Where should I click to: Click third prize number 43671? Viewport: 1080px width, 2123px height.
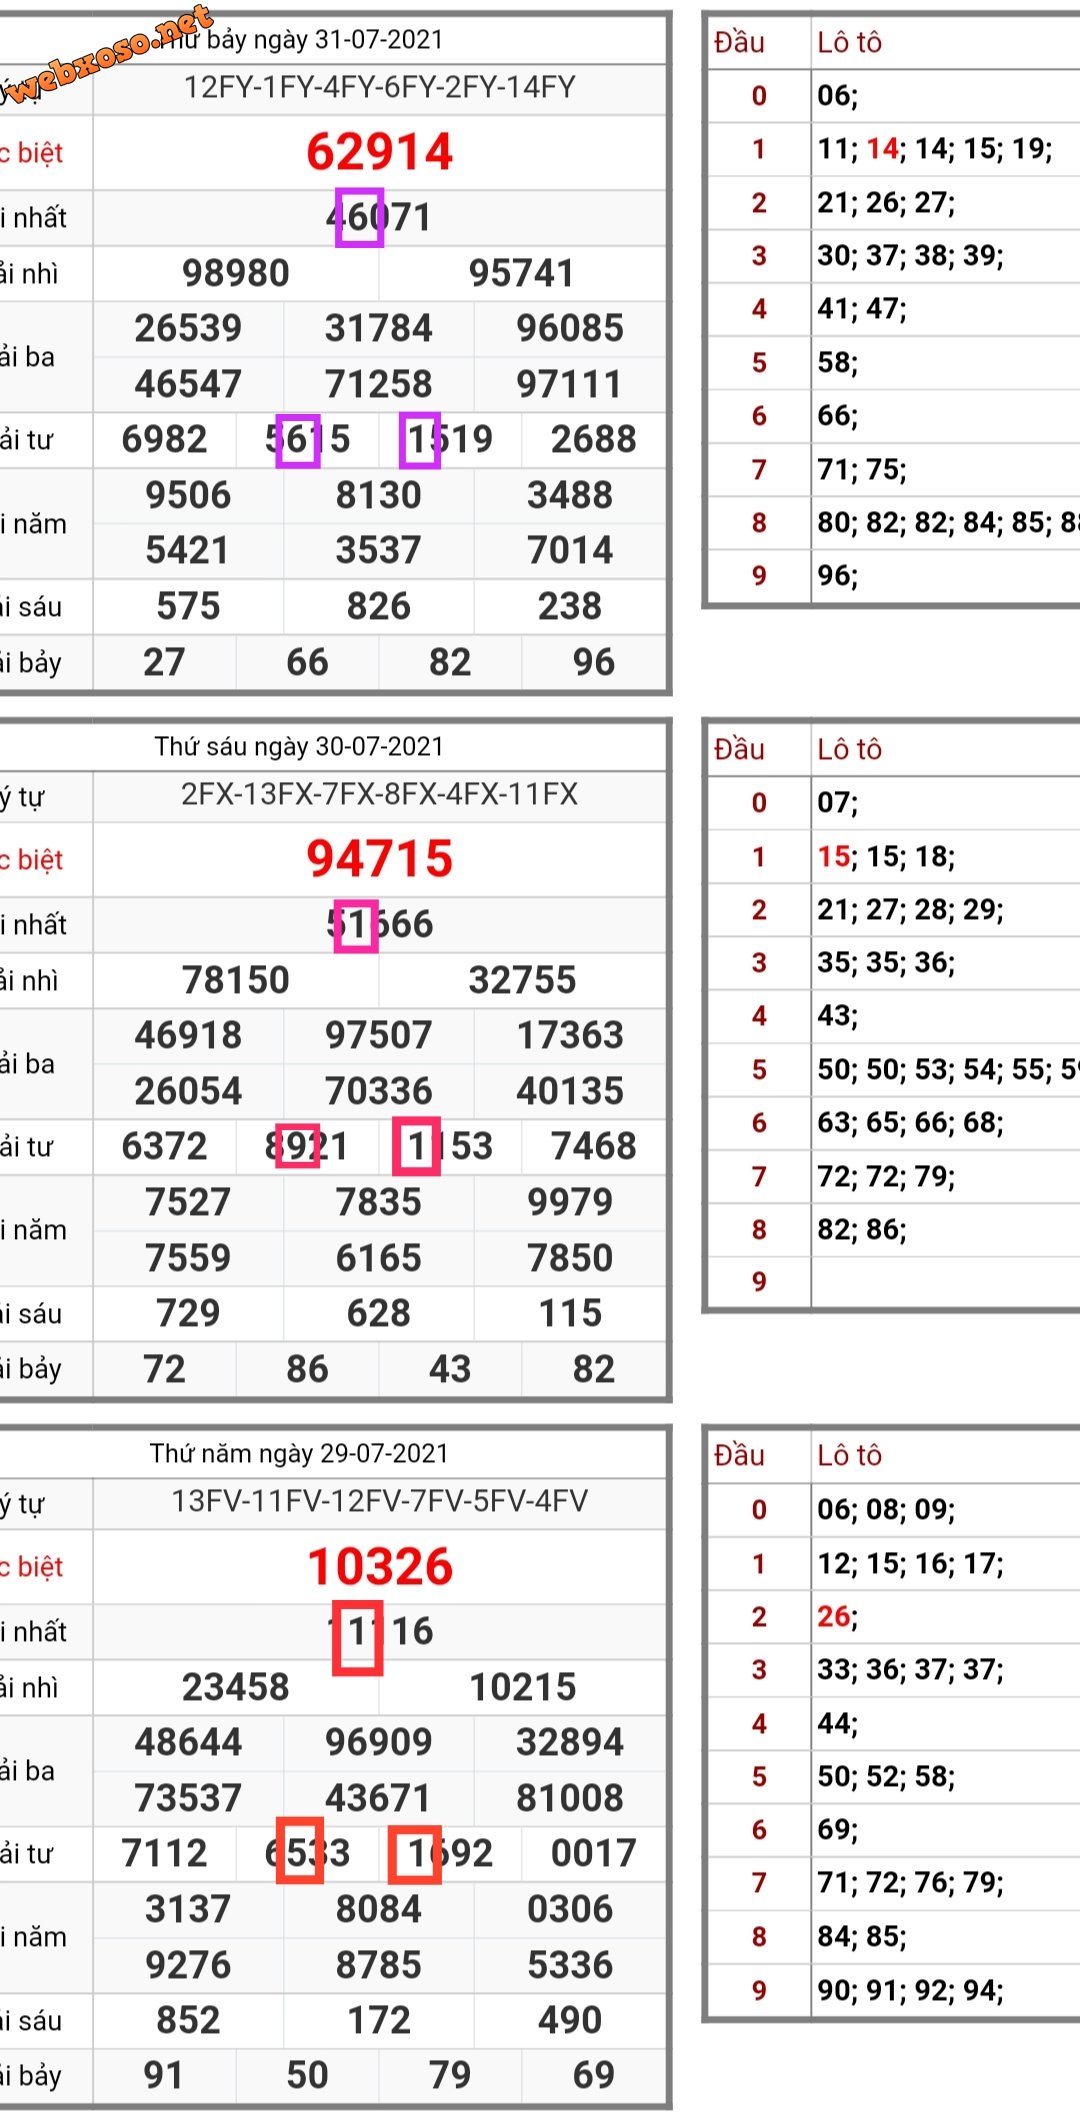[x=379, y=1798]
